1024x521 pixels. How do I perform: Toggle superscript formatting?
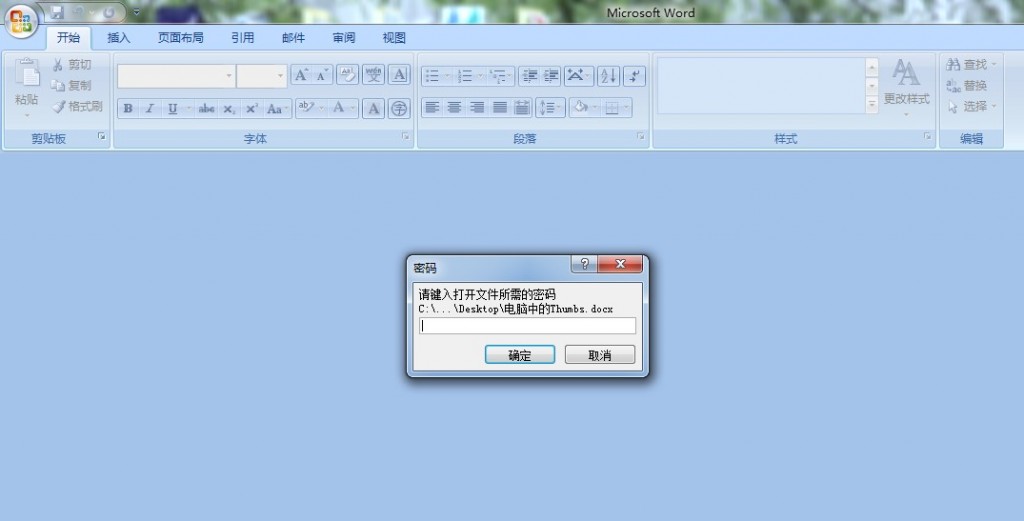(251, 108)
